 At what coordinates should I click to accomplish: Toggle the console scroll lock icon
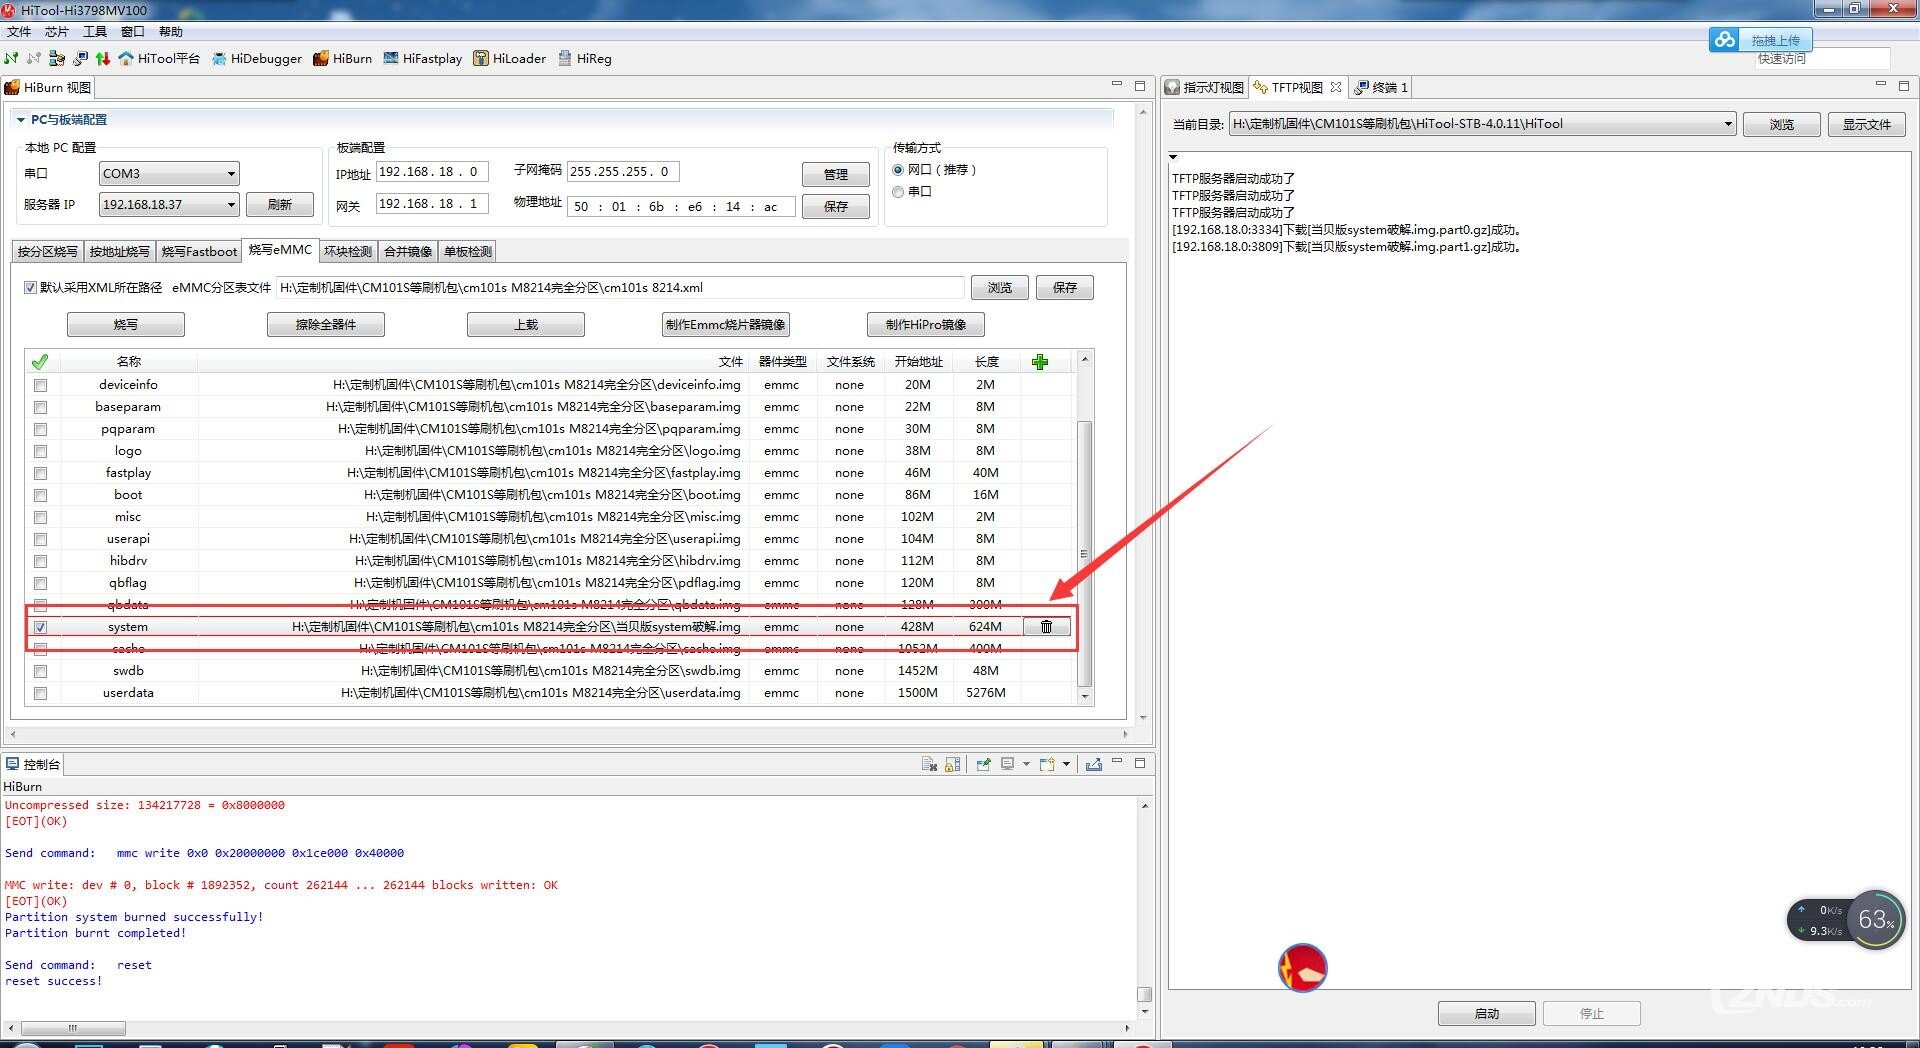[953, 764]
